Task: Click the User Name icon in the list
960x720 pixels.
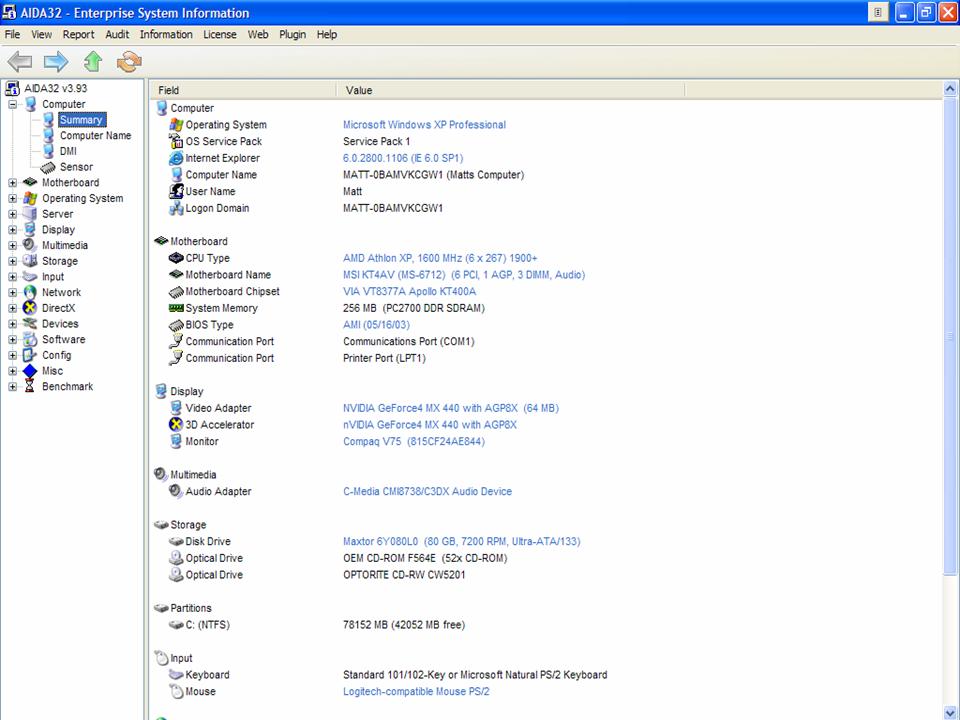Action: [x=176, y=191]
